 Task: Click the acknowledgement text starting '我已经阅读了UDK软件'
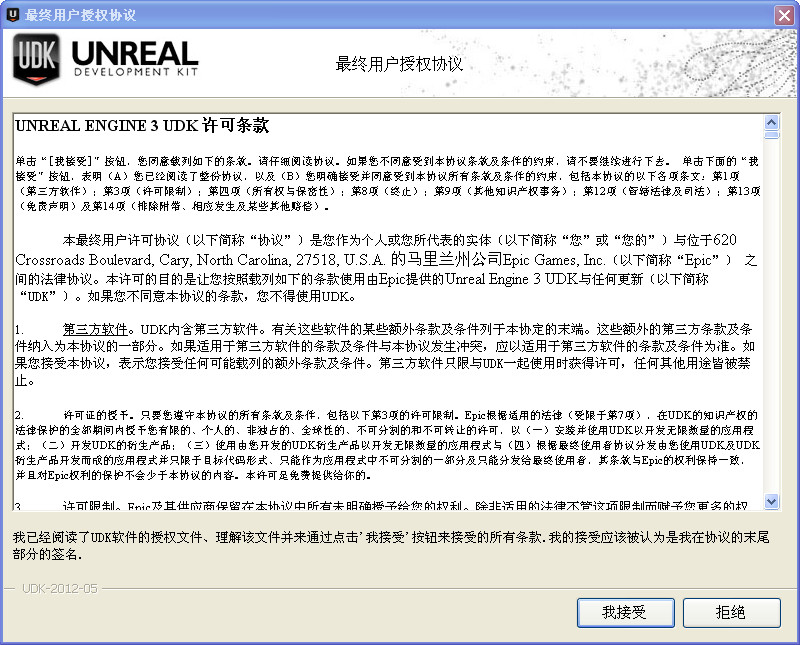click(x=391, y=545)
